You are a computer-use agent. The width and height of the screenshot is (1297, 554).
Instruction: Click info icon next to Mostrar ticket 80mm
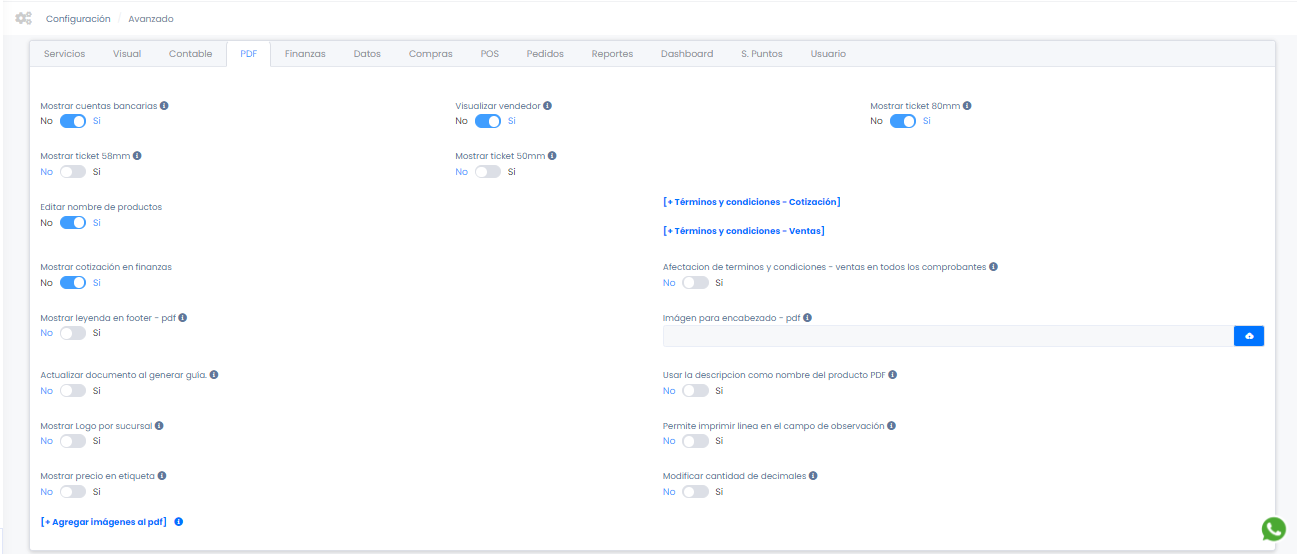click(967, 105)
